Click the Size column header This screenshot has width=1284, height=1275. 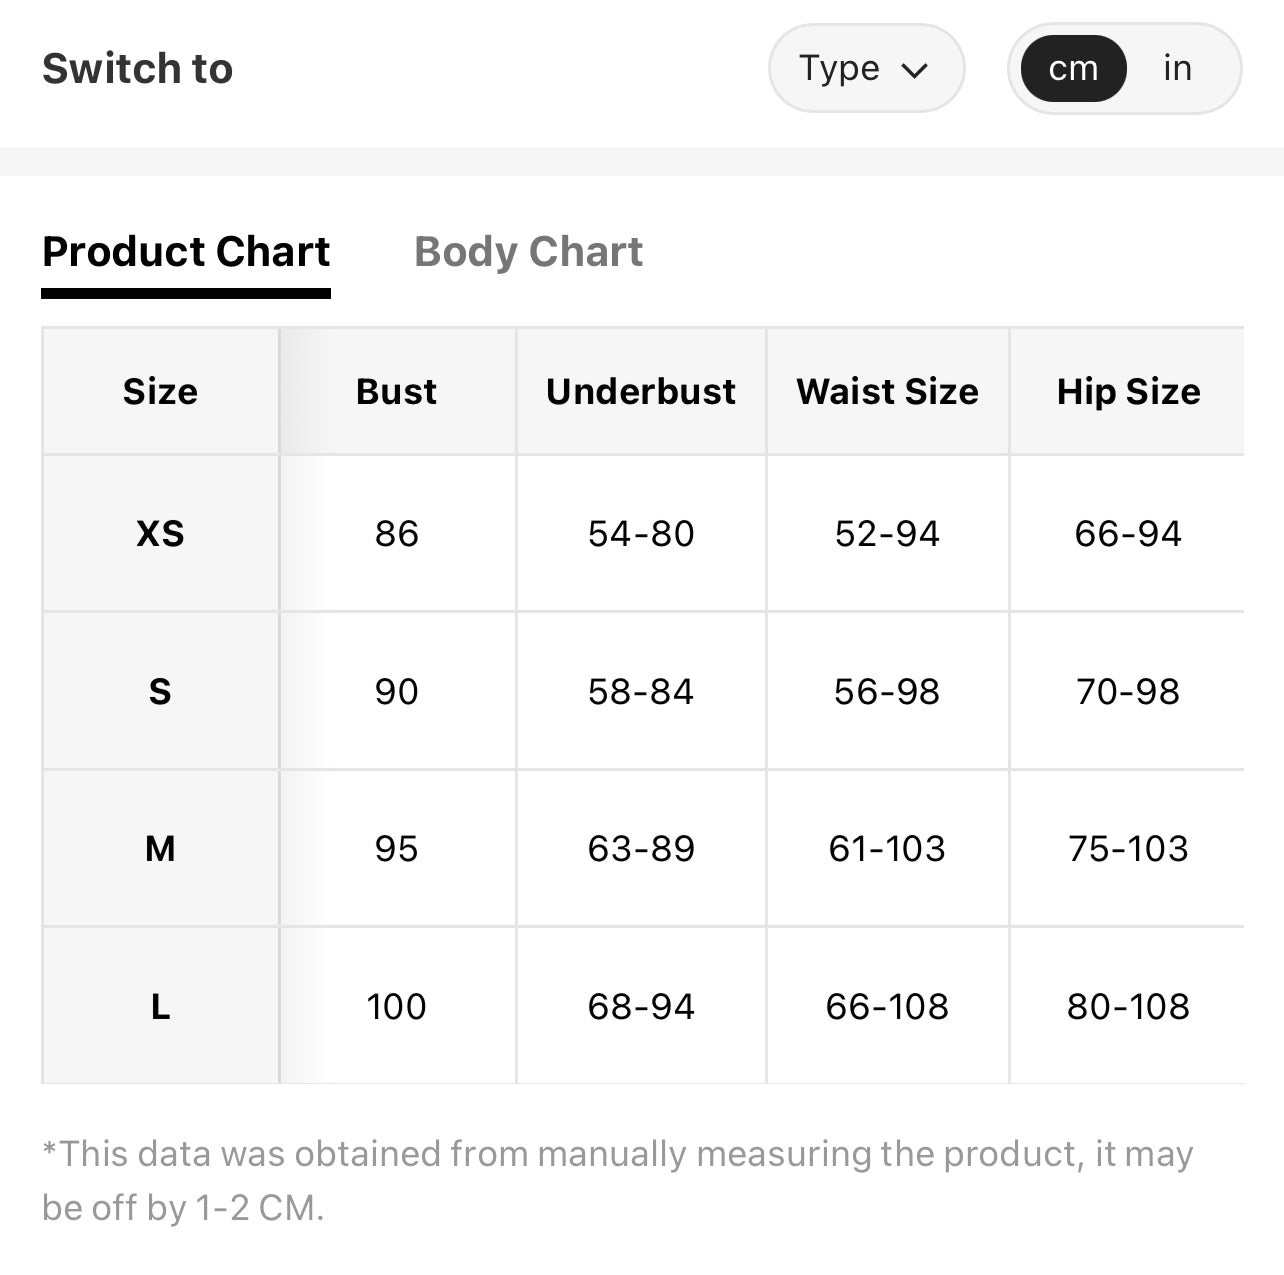pyautogui.click(x=160, y=391)
